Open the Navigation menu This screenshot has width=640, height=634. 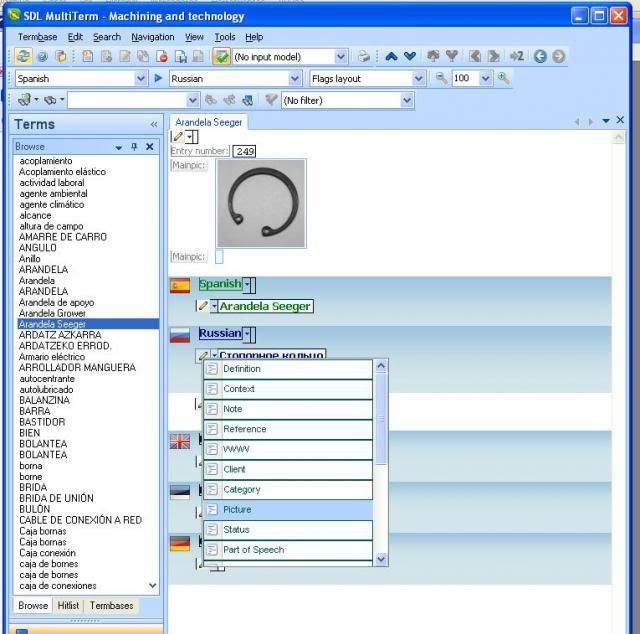click(153, 37)
